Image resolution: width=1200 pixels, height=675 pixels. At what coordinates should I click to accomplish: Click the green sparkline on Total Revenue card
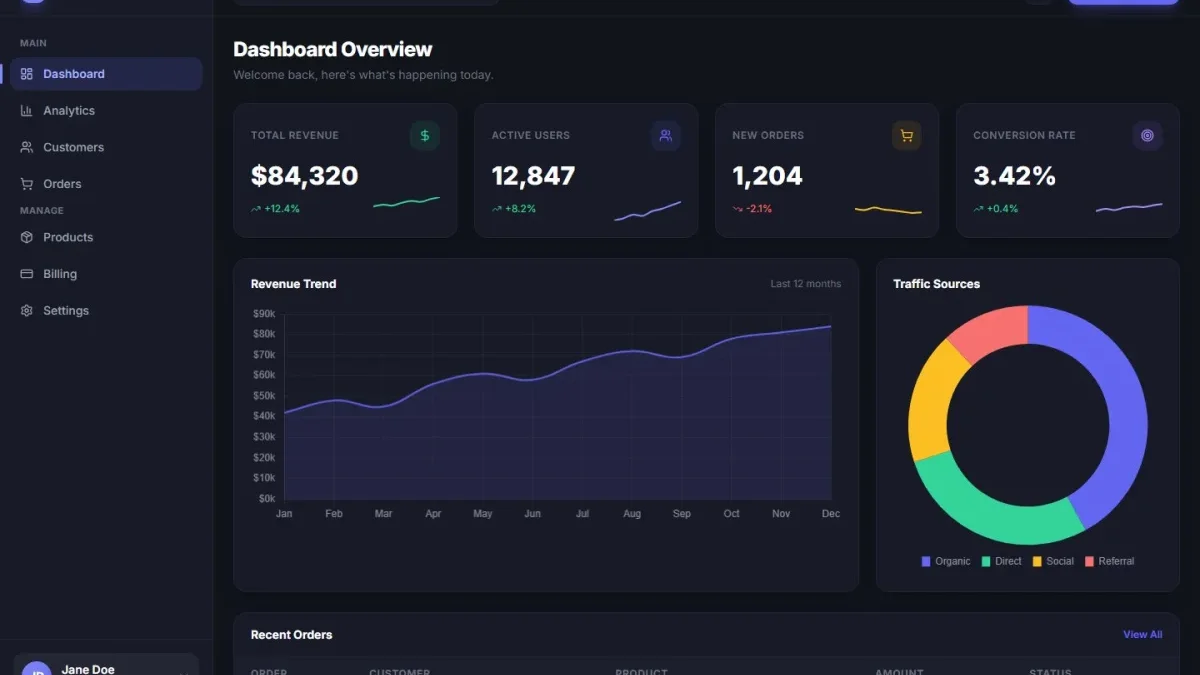(406, 203)
